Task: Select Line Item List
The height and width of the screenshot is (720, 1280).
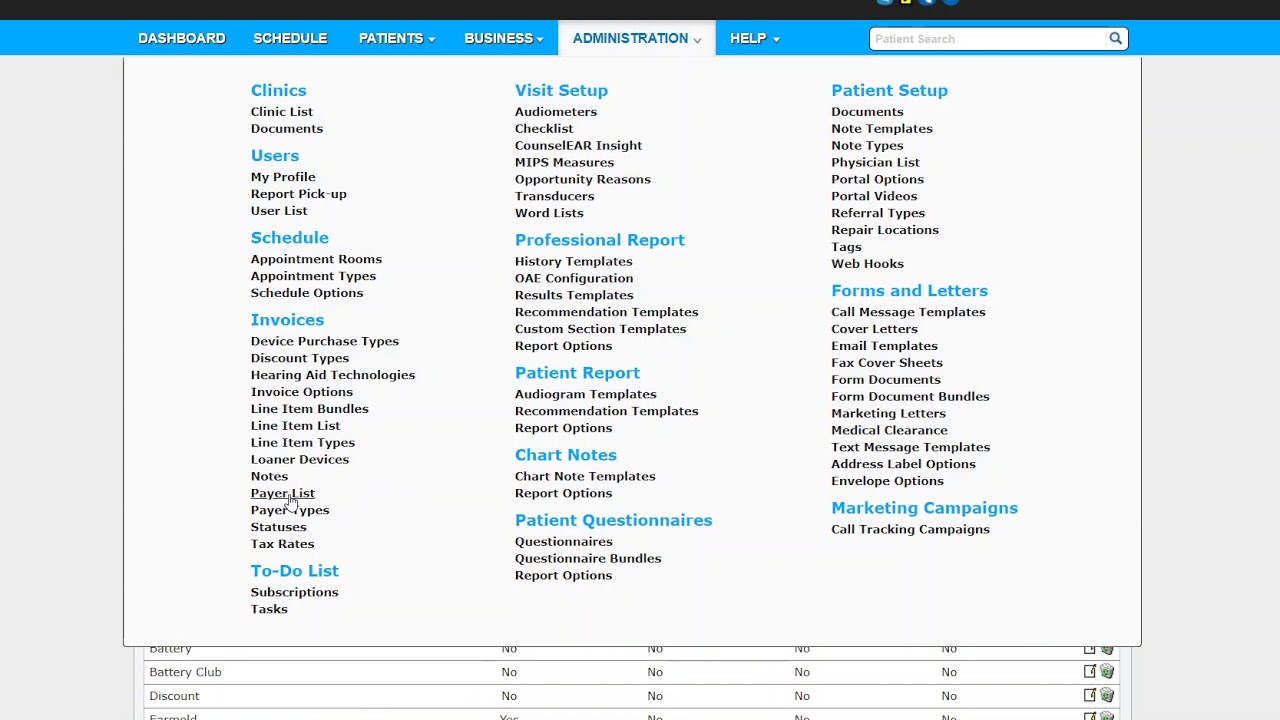Action: [296, 426]
